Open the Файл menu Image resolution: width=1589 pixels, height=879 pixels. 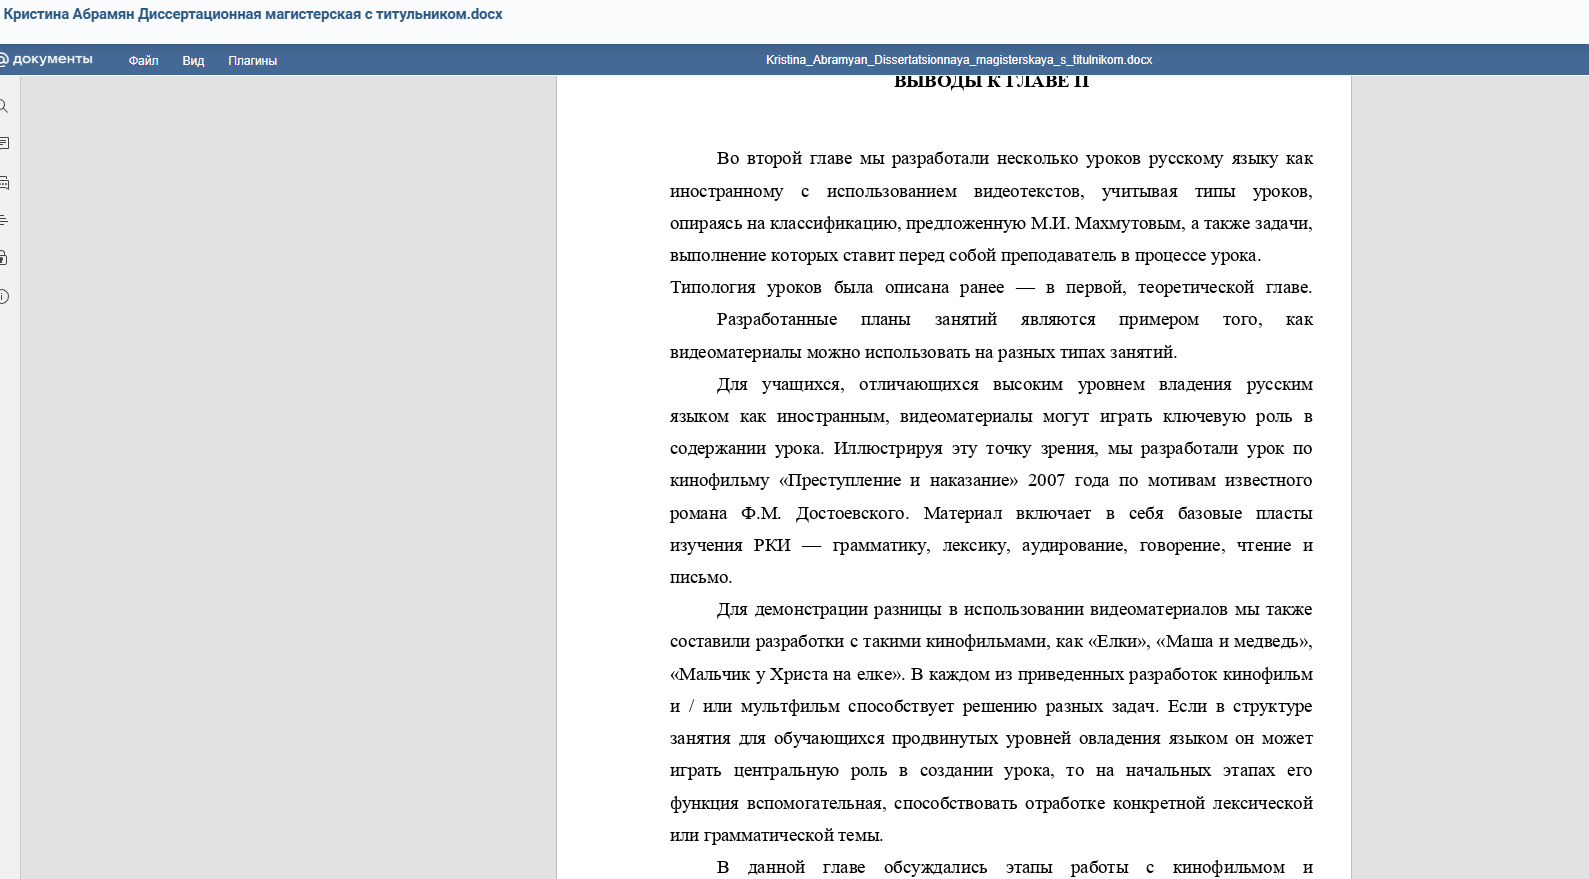143,61
